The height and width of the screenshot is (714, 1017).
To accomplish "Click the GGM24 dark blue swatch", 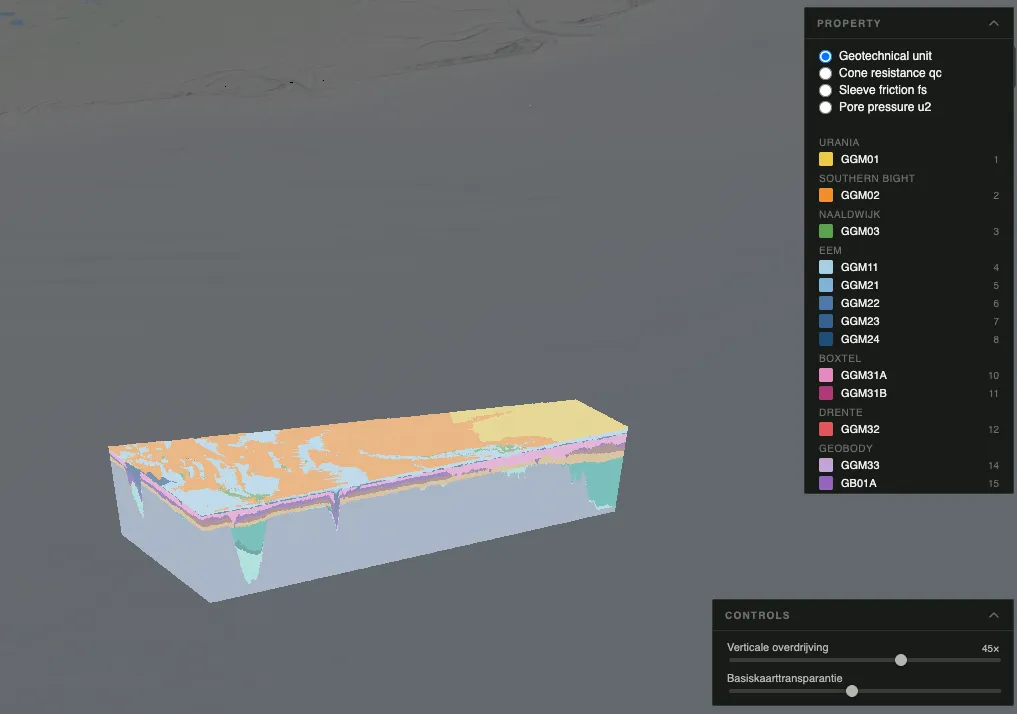I will pos(826,339).
